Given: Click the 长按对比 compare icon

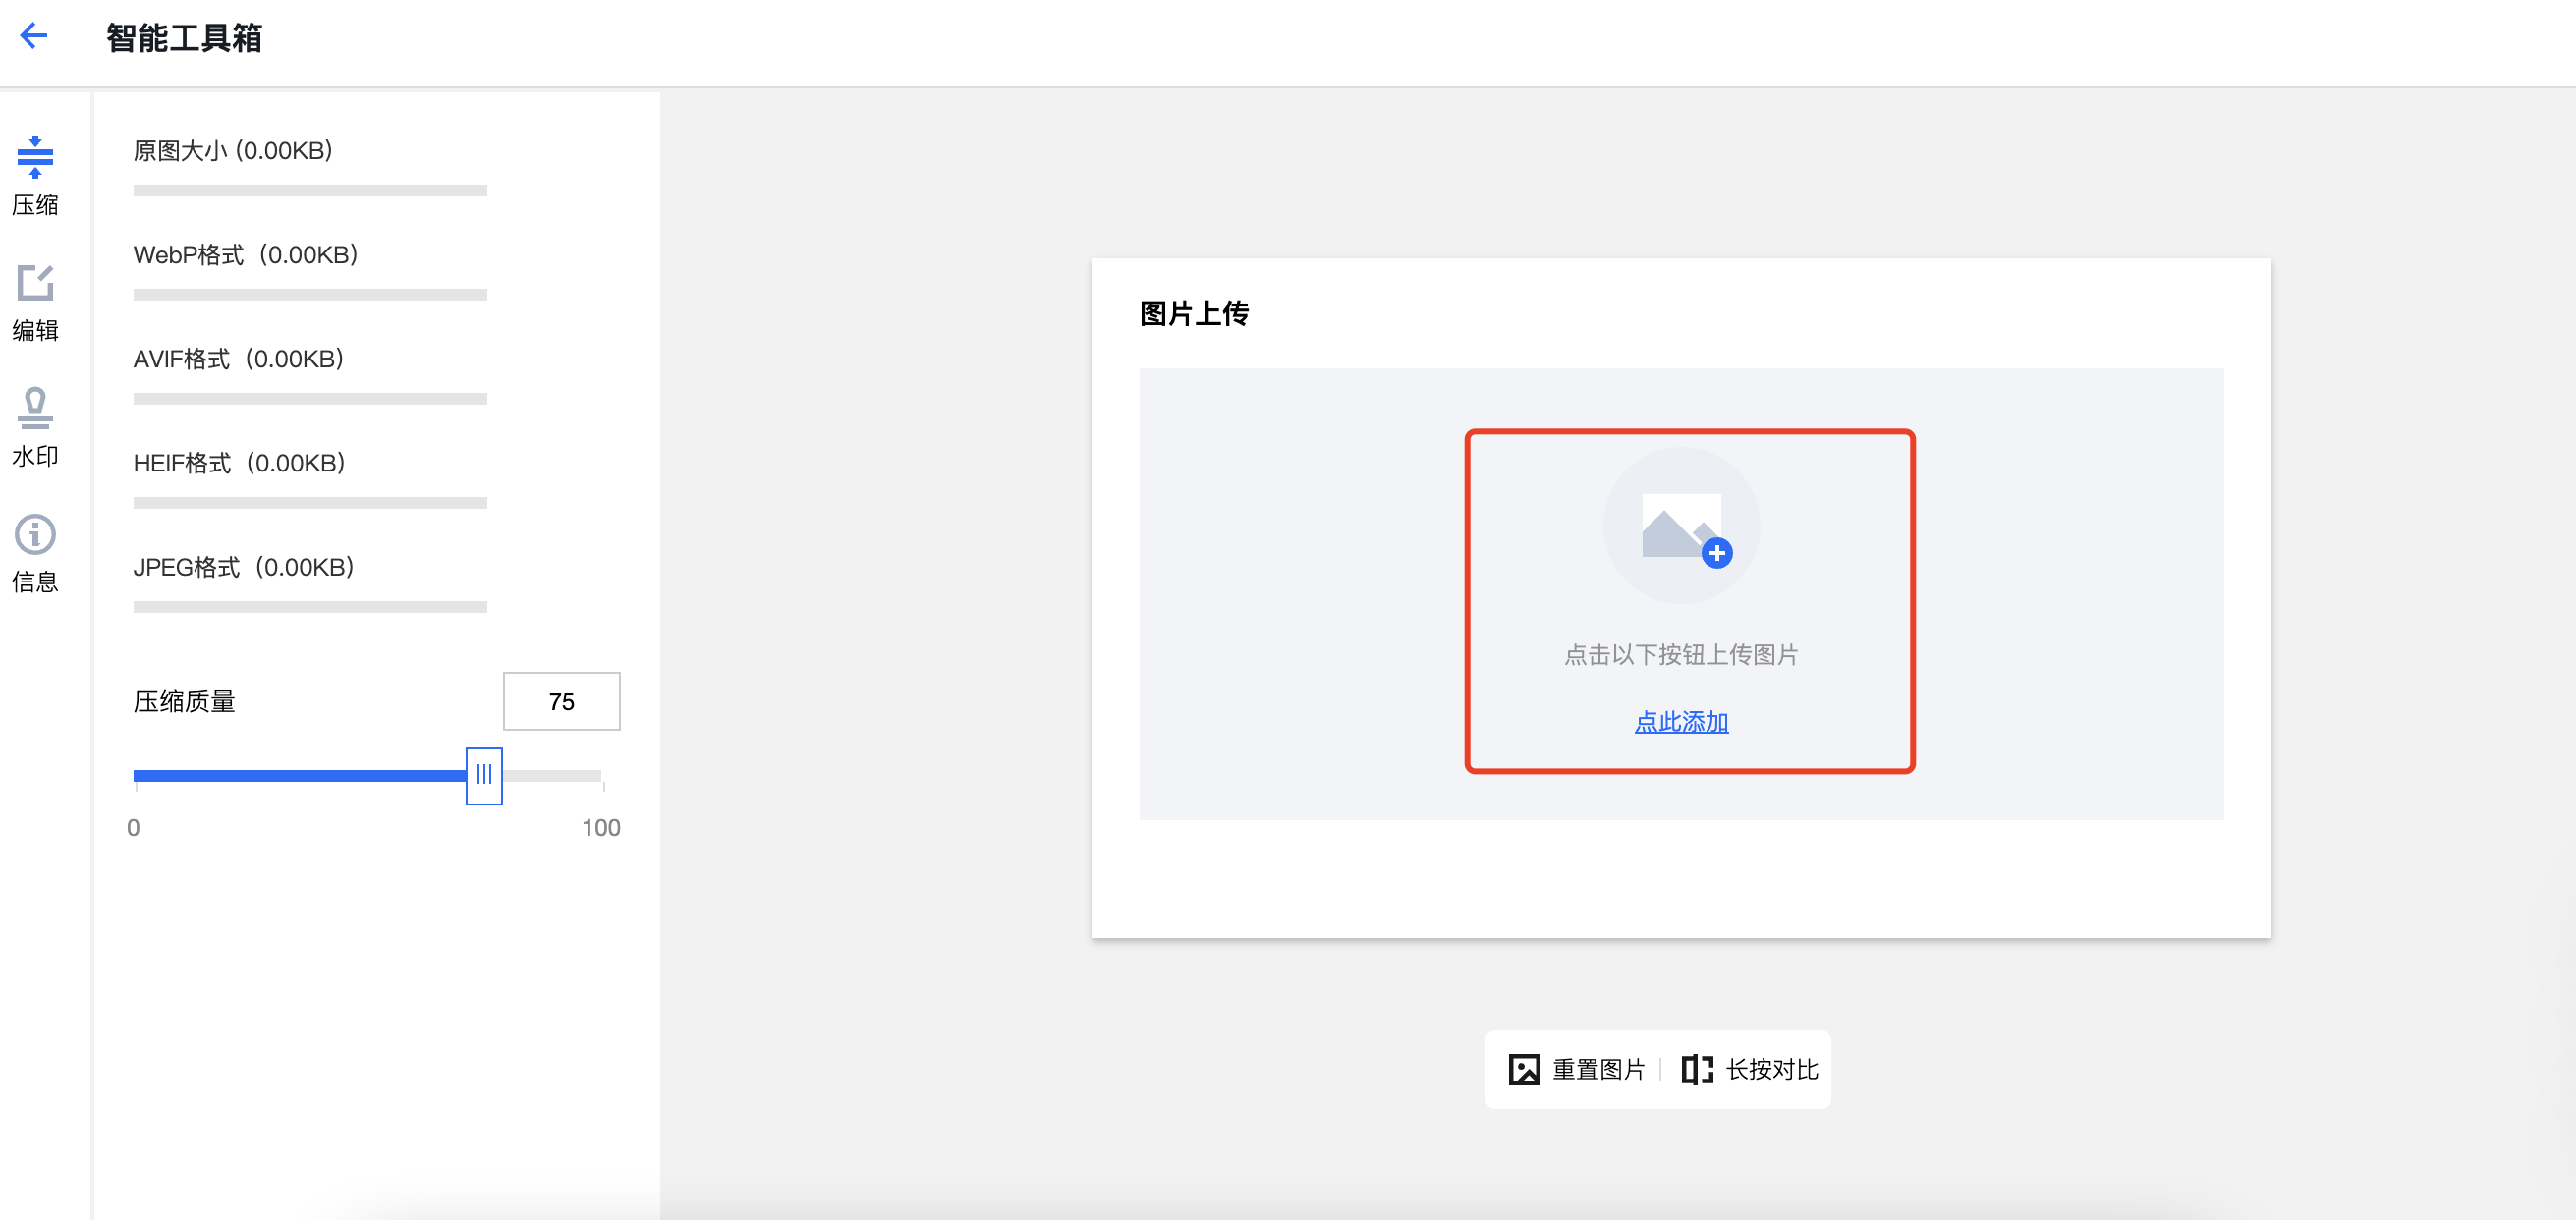Looking at the screenshot, I should (x=1697, y=1069).
